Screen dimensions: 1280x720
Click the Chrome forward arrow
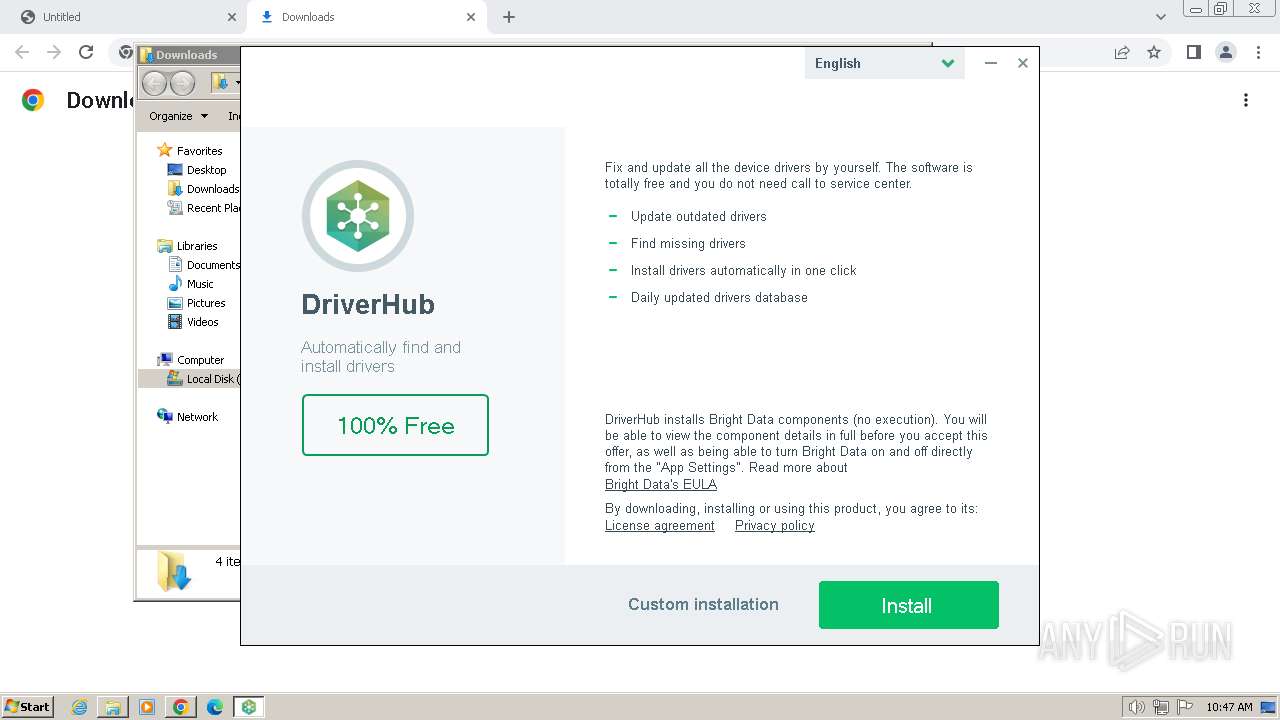pos(54,52)
